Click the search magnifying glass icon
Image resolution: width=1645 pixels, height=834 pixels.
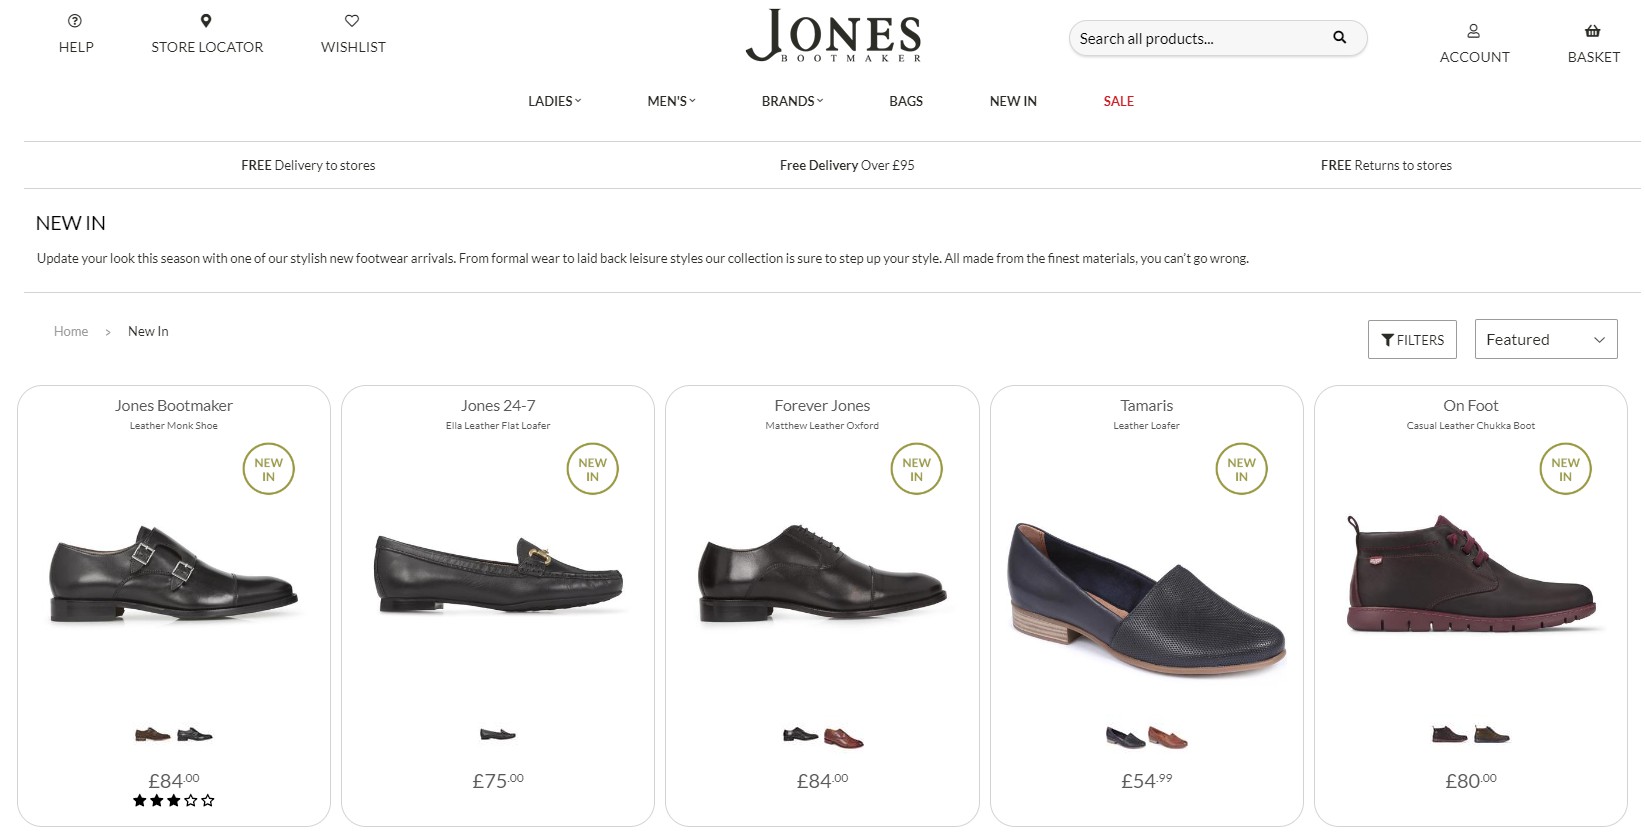(1338, 37)
